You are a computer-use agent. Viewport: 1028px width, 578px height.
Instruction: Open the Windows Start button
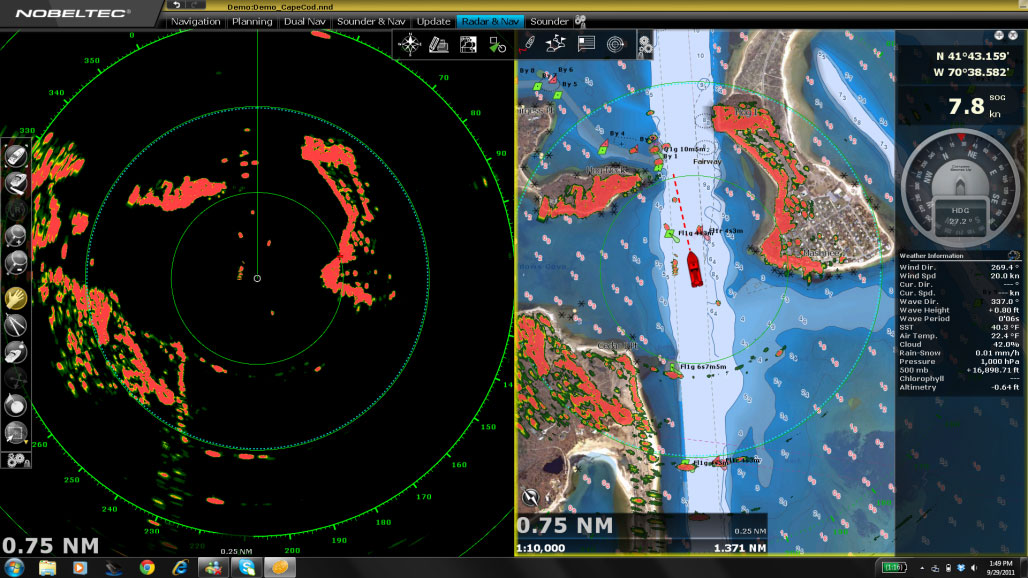point(14,568)
